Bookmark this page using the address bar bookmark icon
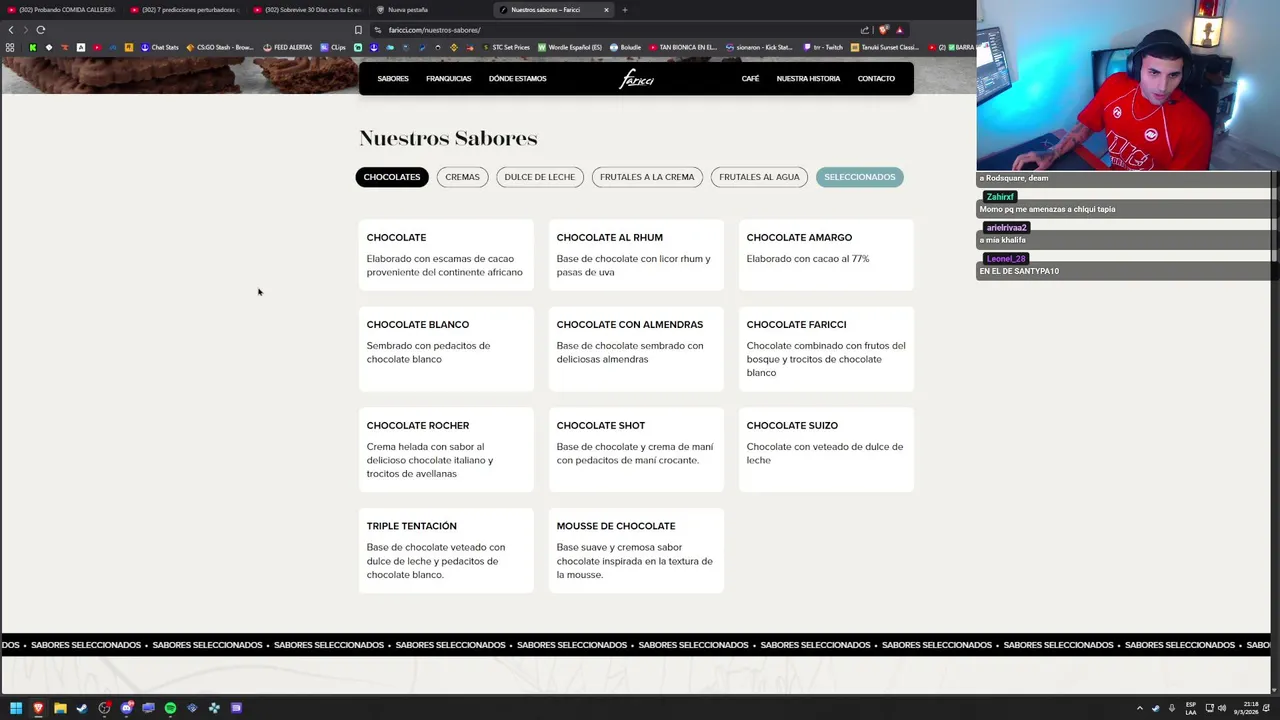The width and height of the screenshot is (1280, 720). [358, 30]
